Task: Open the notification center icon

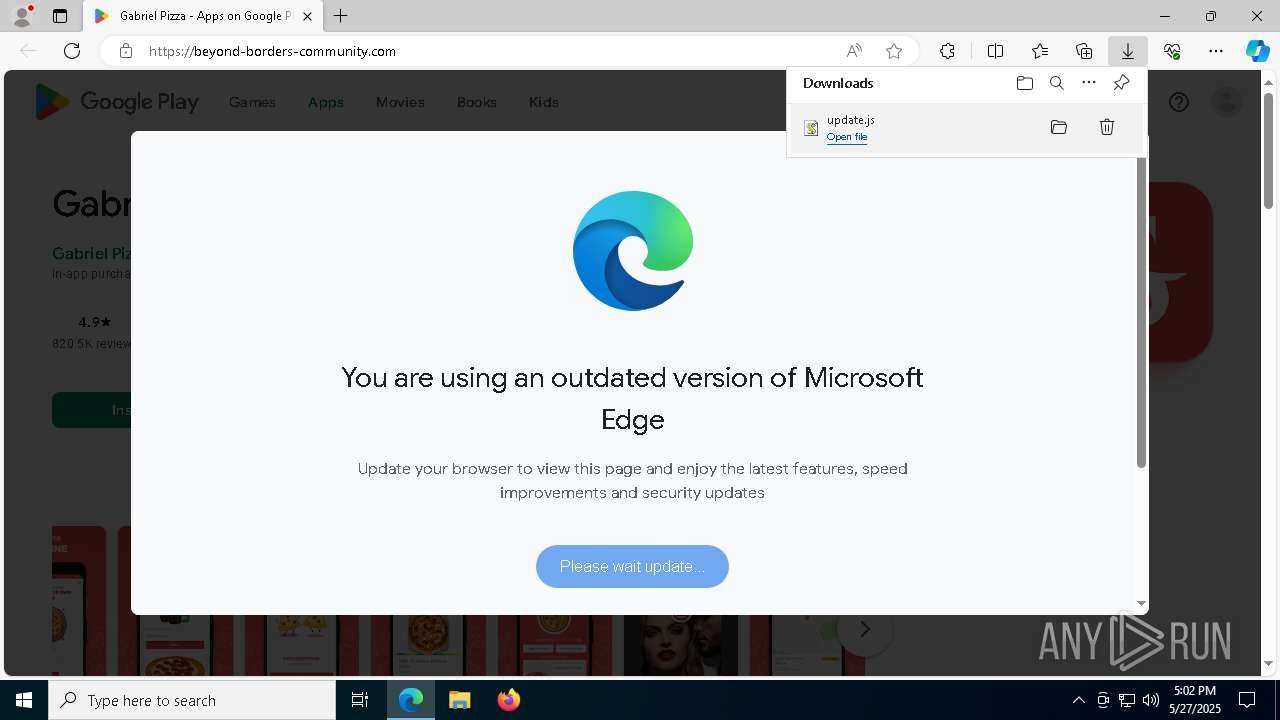Action: click(1248, 700)
